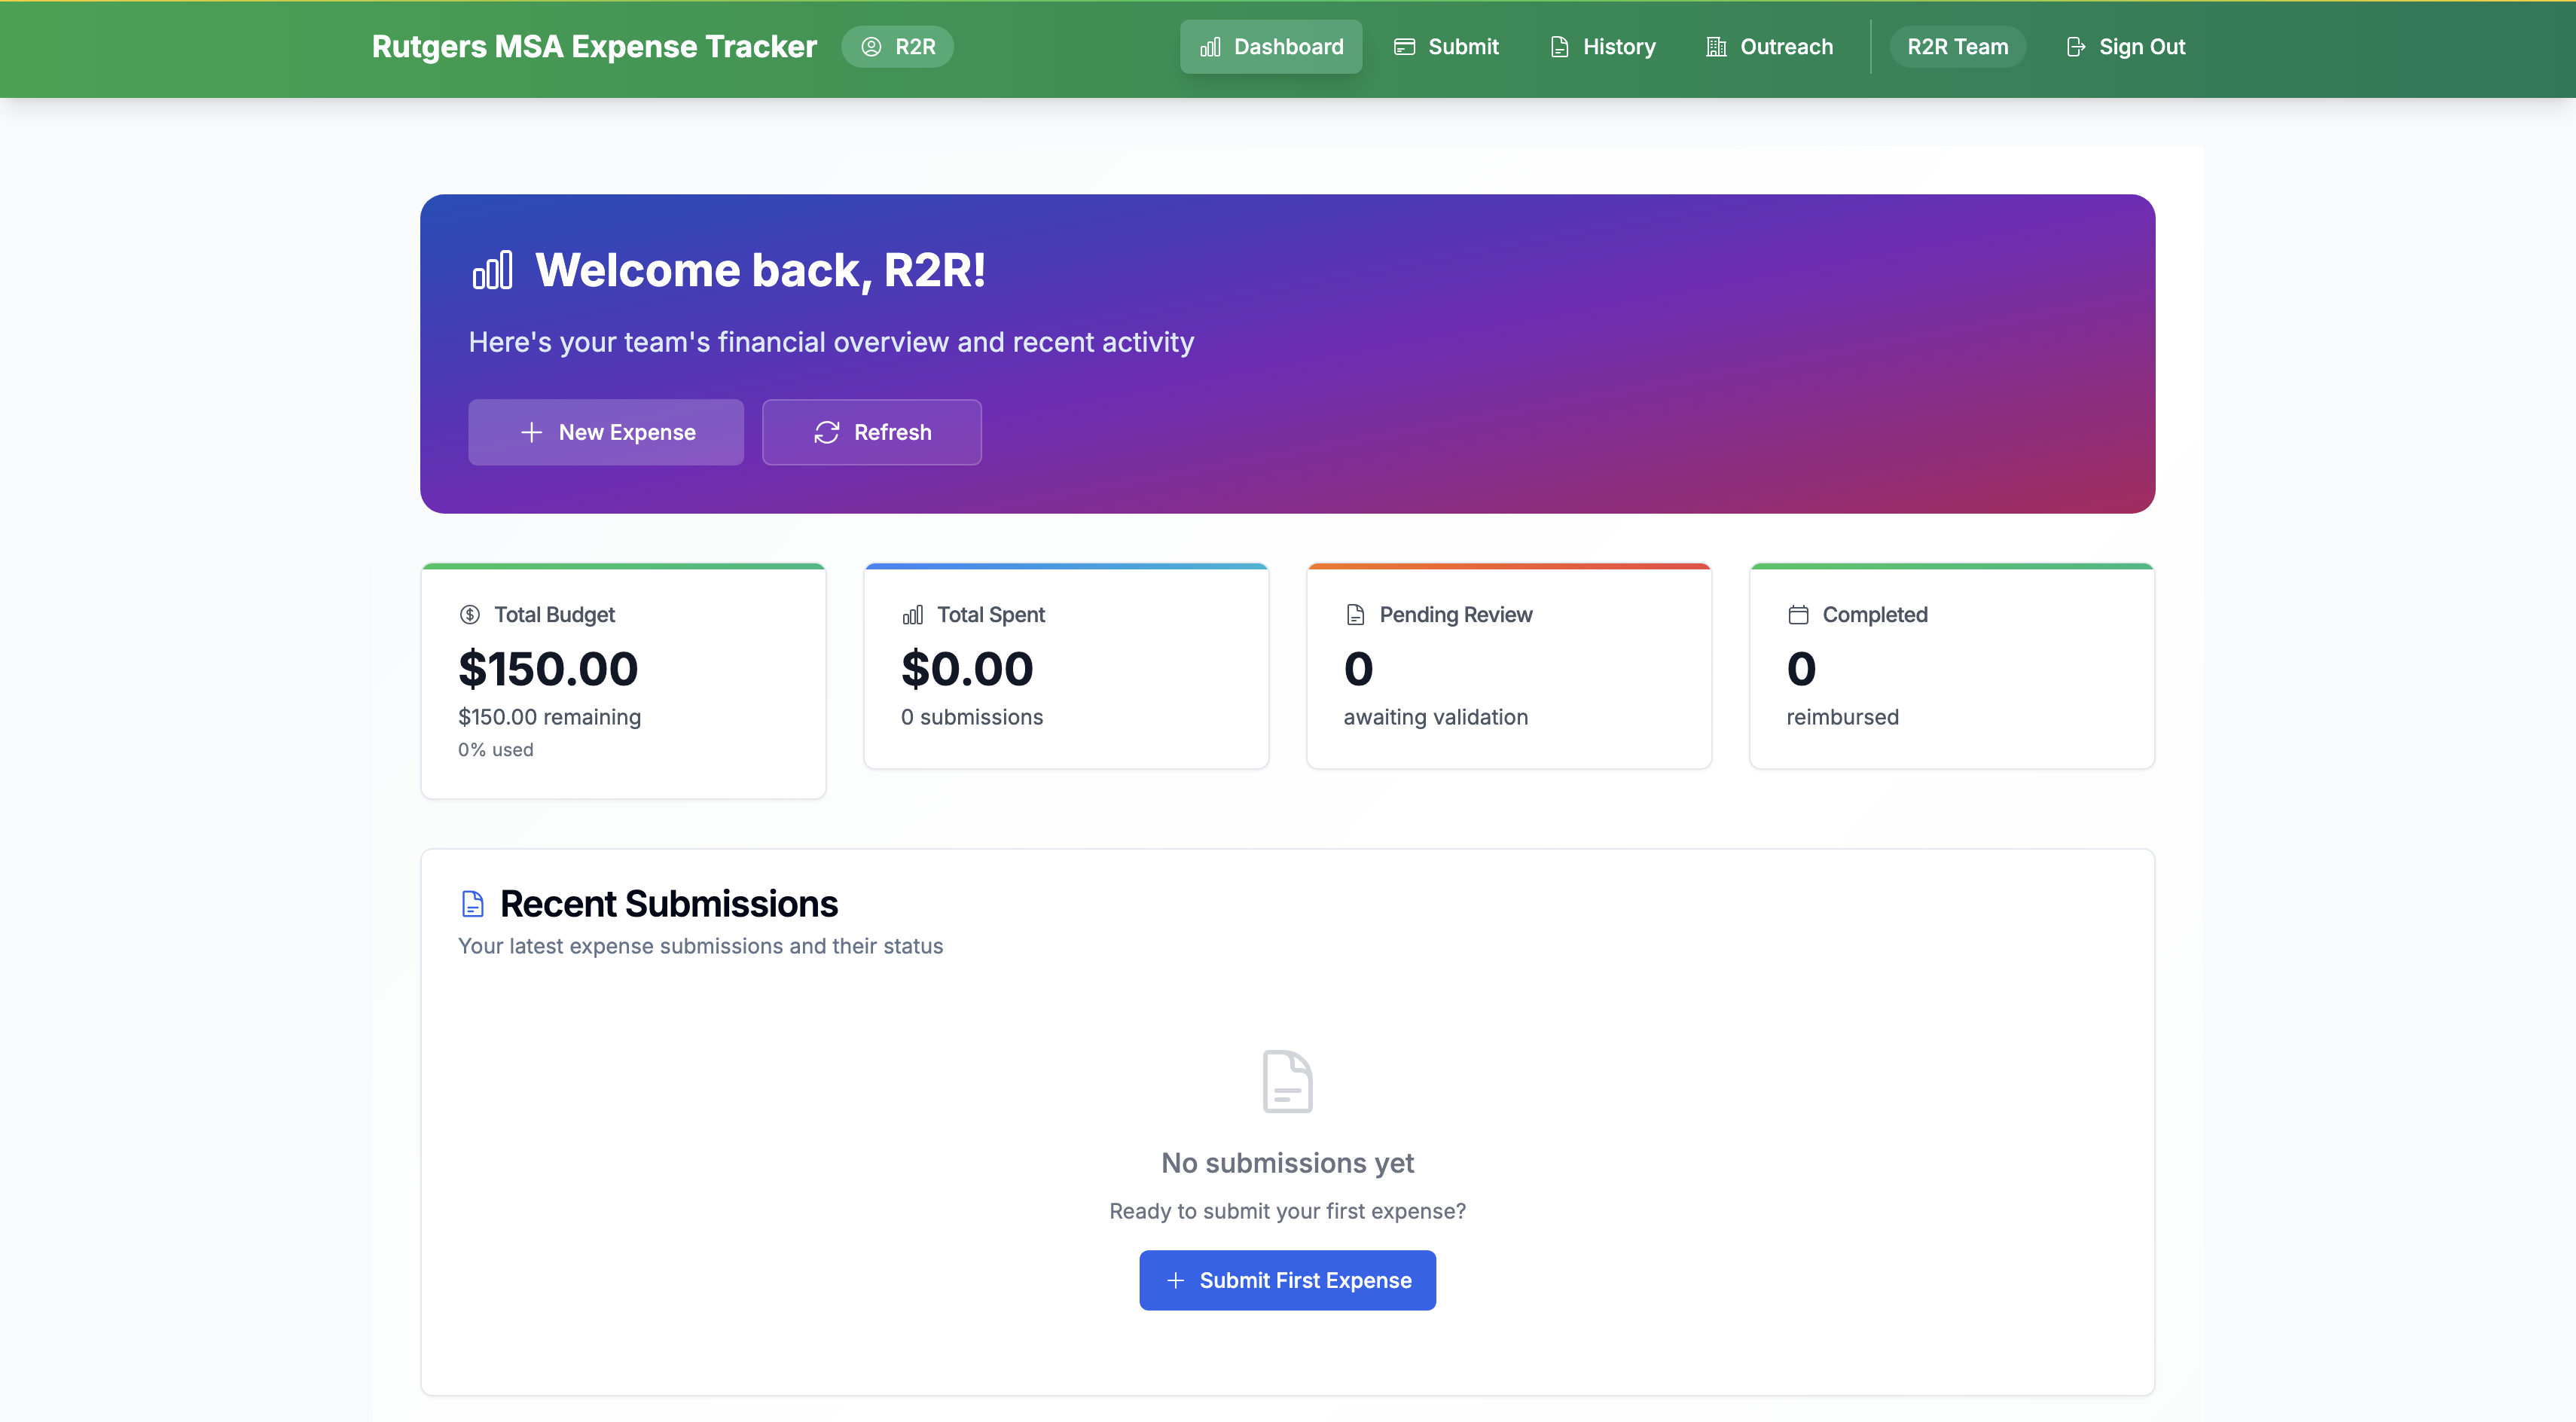Click the 'Pending Review' card label
This screenshot has height=1422, width=2576.
point(1455,614)
